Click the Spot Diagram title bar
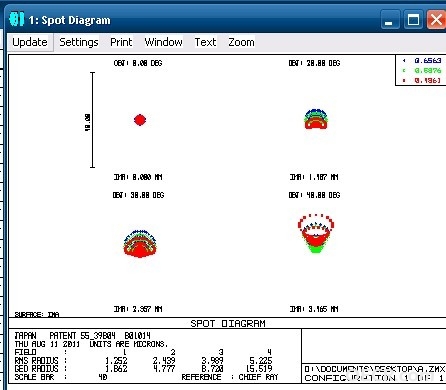Screen dimensions: 446x390 pos(200,20)
